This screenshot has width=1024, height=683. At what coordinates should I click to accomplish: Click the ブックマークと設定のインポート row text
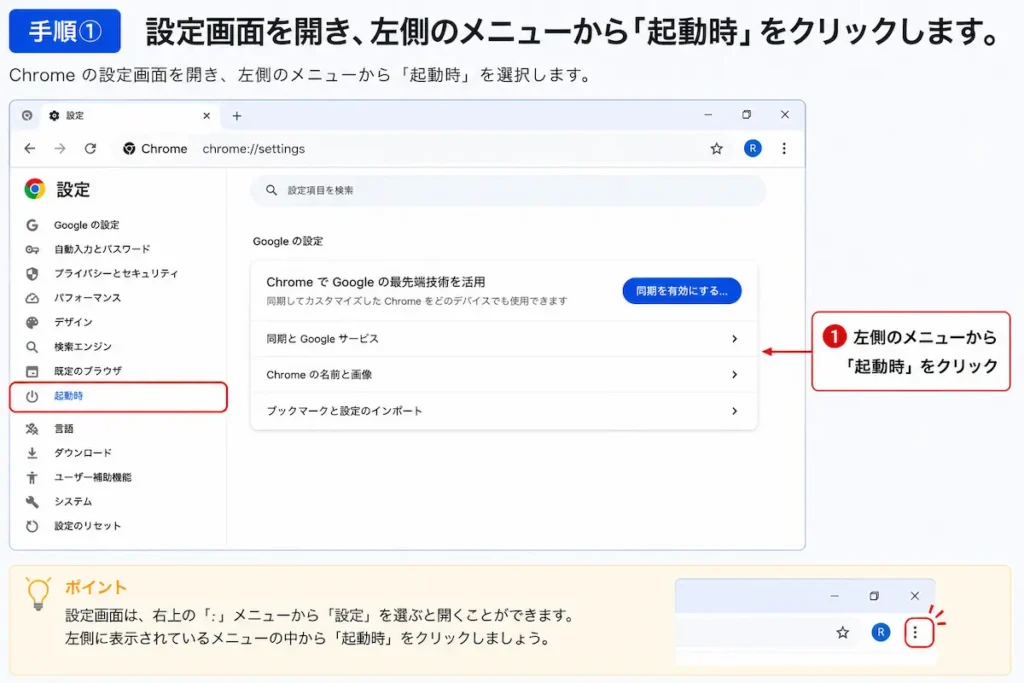point(344,411)
